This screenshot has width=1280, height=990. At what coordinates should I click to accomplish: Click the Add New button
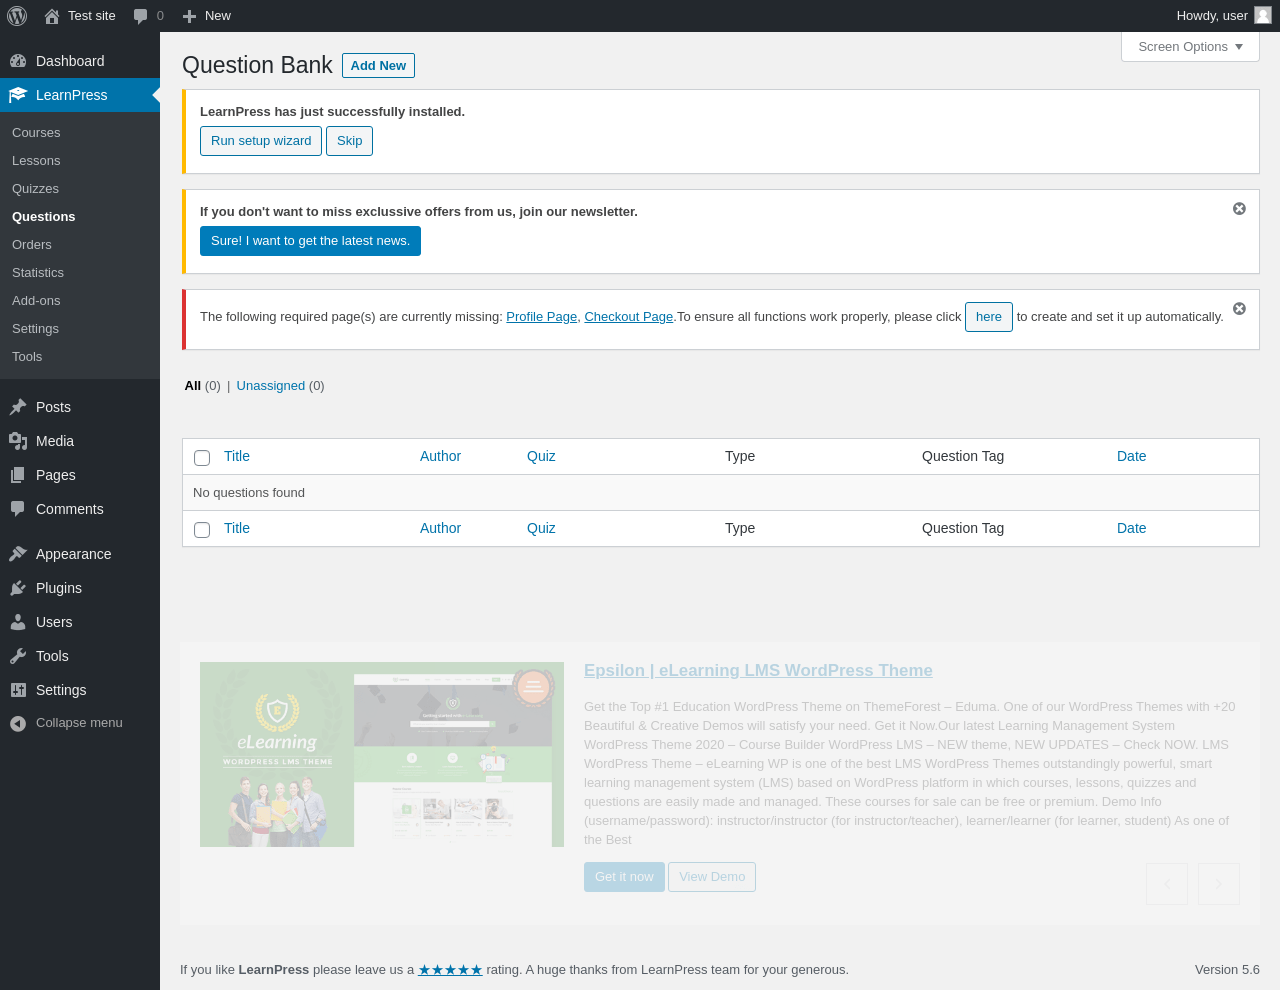pyautogui.click(x=378, y=65)
